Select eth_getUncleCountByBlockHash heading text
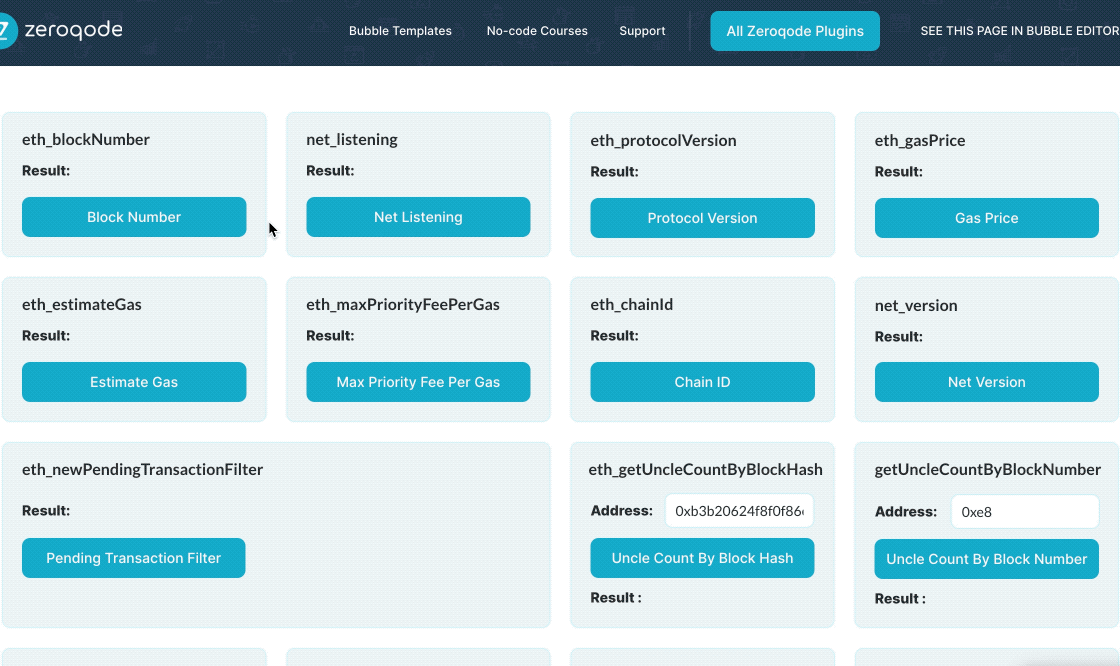 point(706,469)
